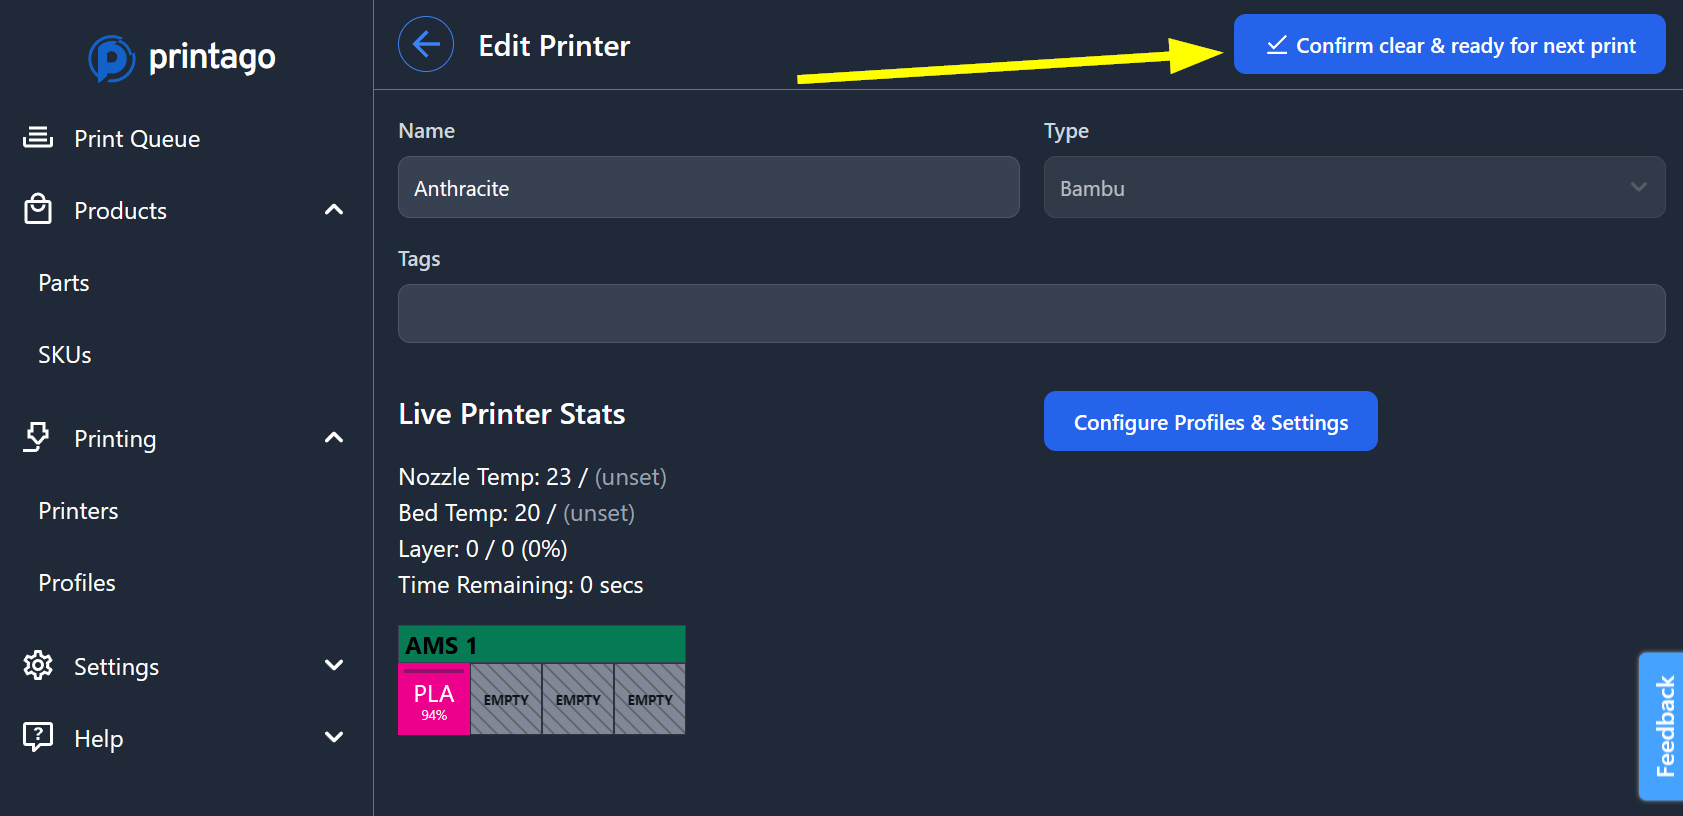
Task: Click the Products shopping bag icon
Action: click(x=38, y=209)
